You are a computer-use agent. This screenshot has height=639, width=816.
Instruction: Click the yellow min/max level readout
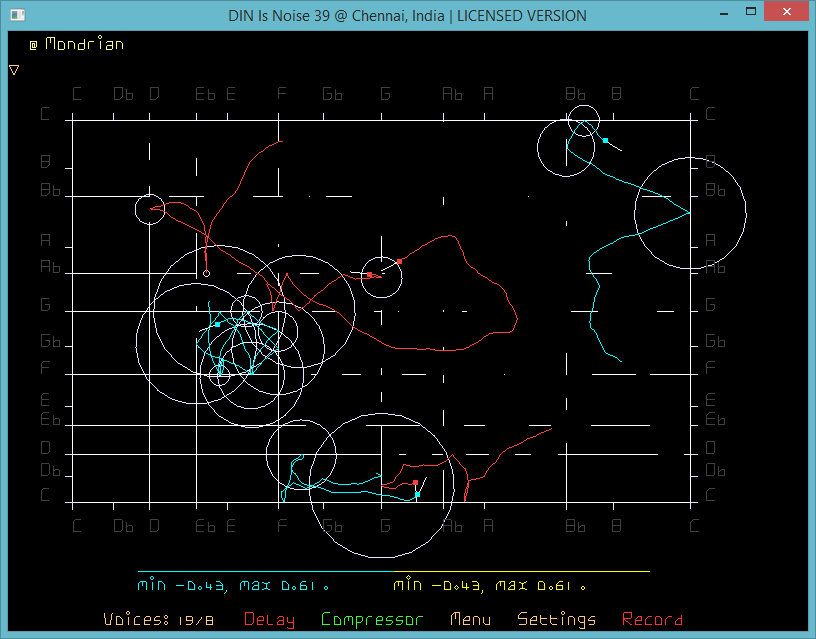click(x=489, y=585)
